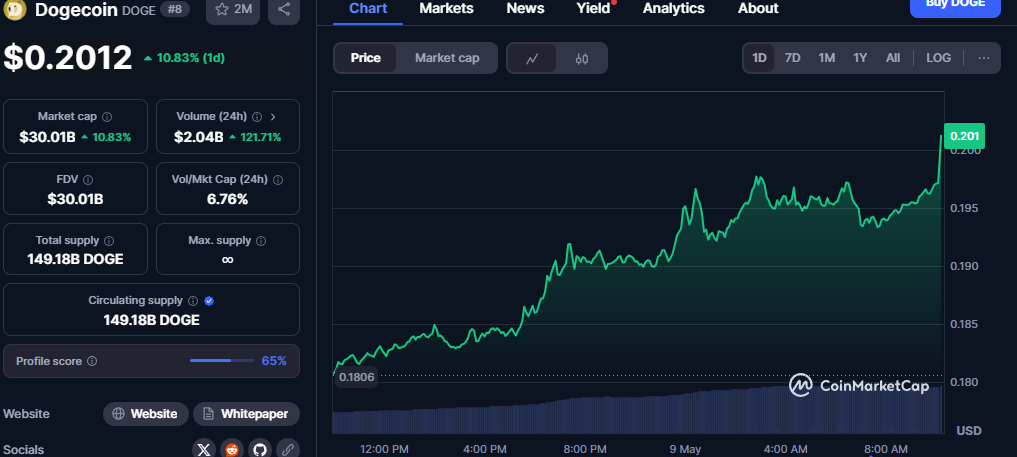Click the verified checkmark badge
Viewport: 1017px width, 457px height.
pos(209,301)
